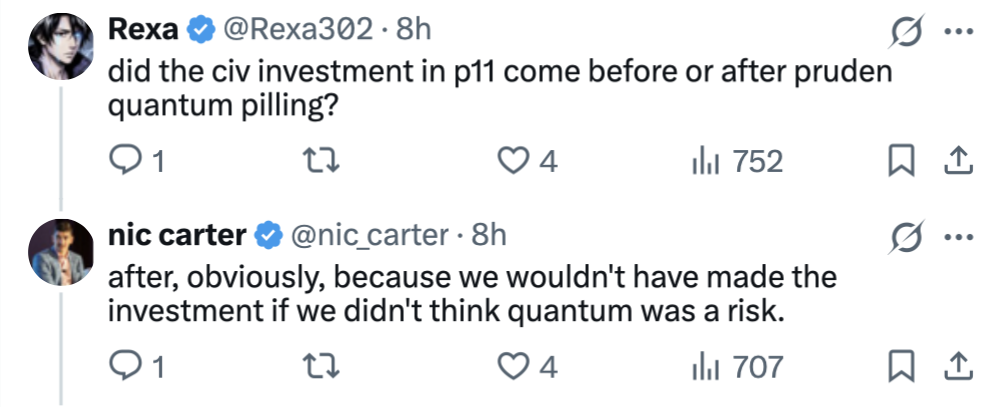
Task: Open more options for nic carter's reply
Action: (958, 237)
